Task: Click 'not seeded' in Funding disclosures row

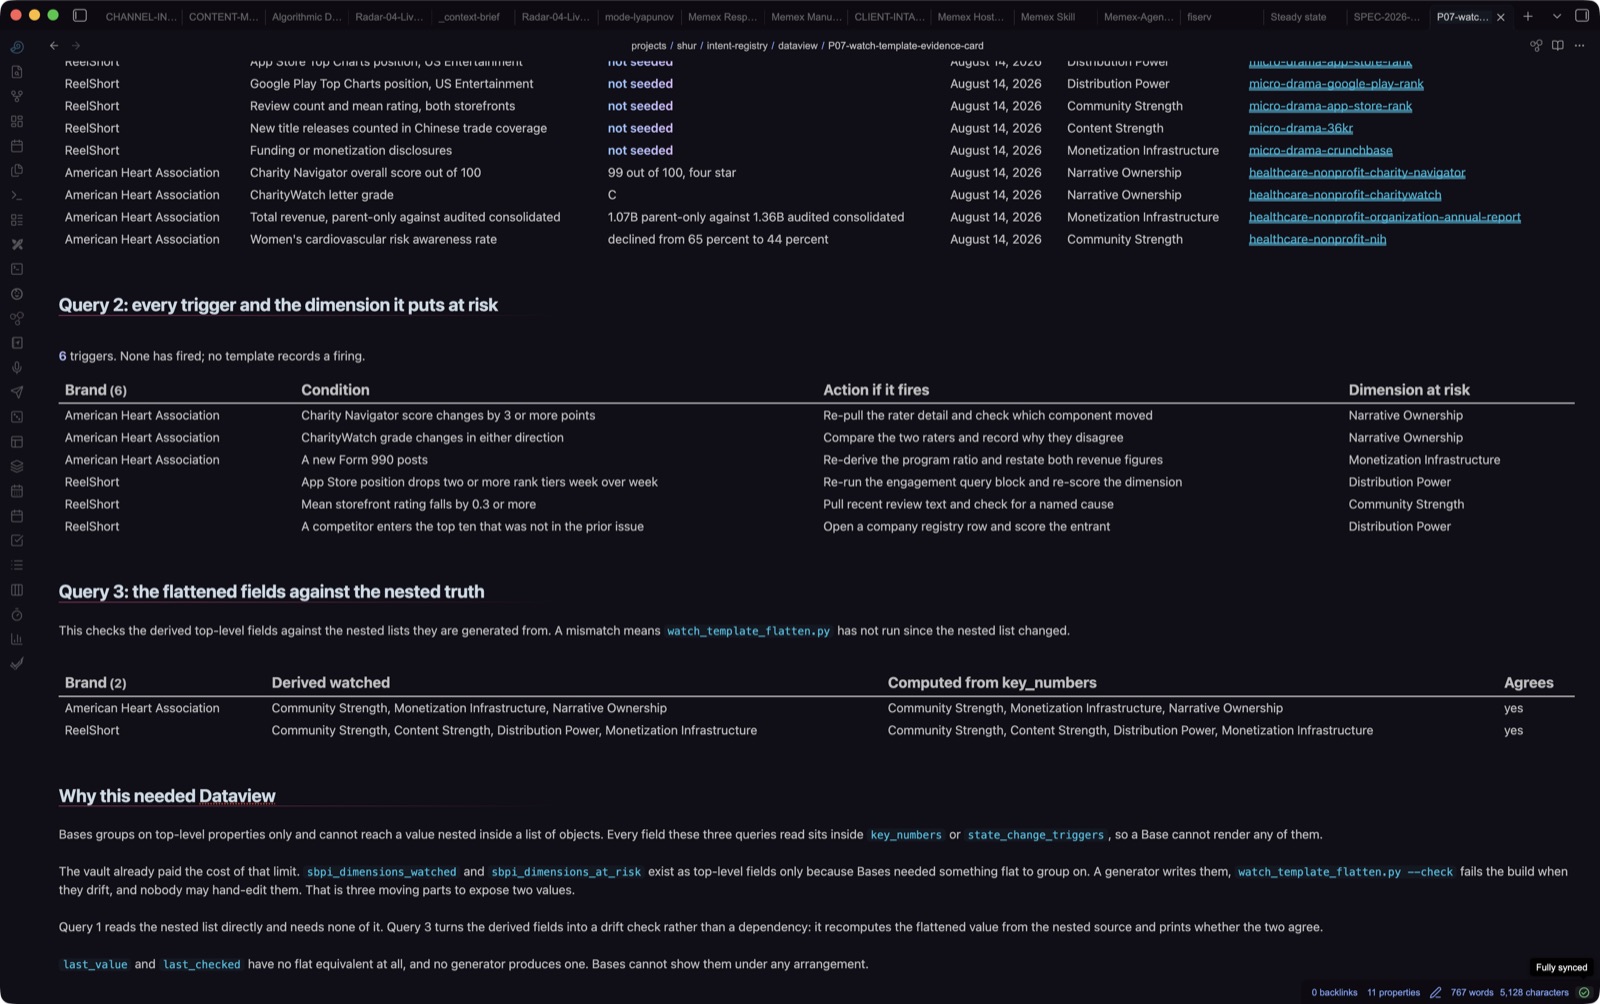Action: [640, 150]
